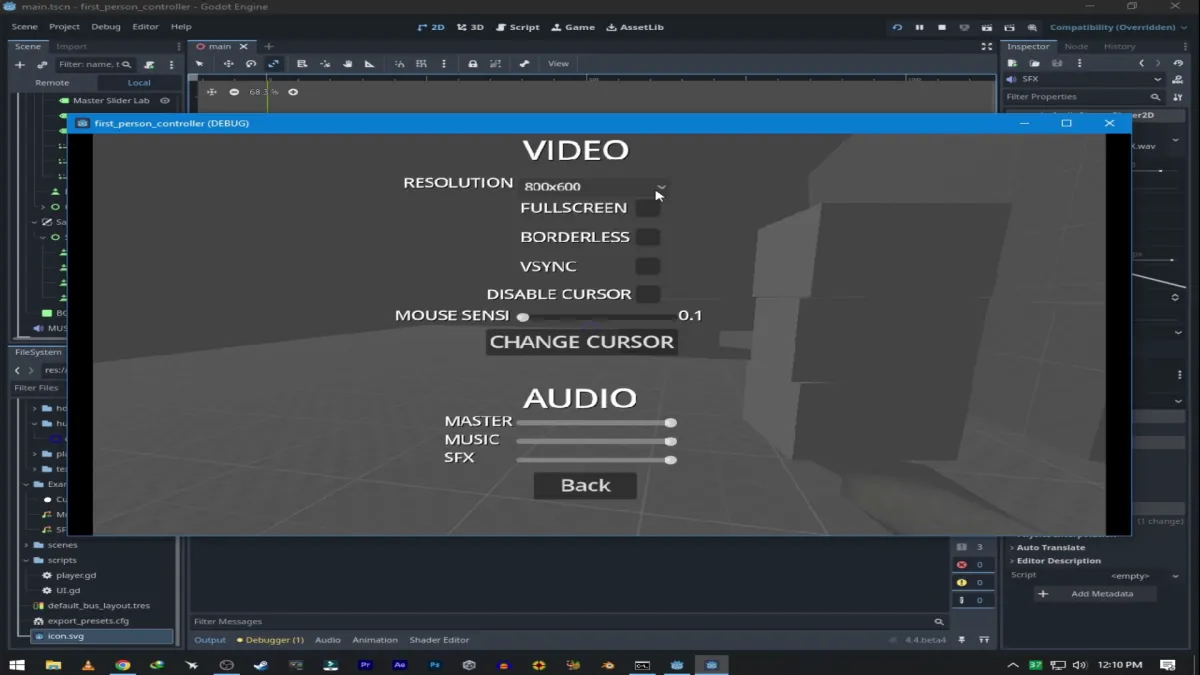This screenshot has height=675, width=1200.
Task: Switch scene tree to Remote view
Action: coord(52,83)
